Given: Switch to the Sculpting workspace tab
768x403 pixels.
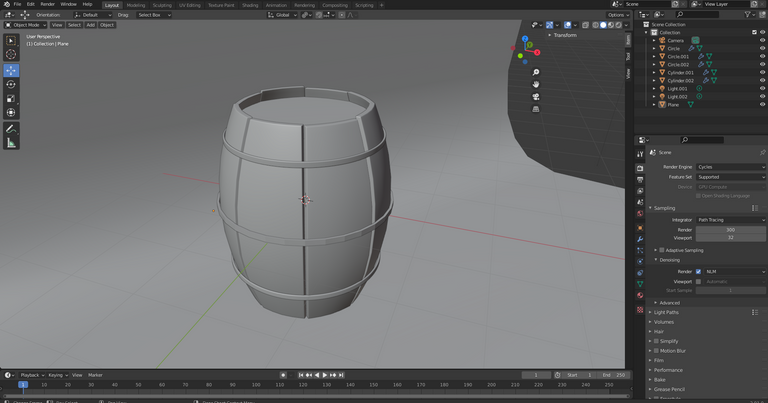Looking at the screenshot, I should 162,5.
